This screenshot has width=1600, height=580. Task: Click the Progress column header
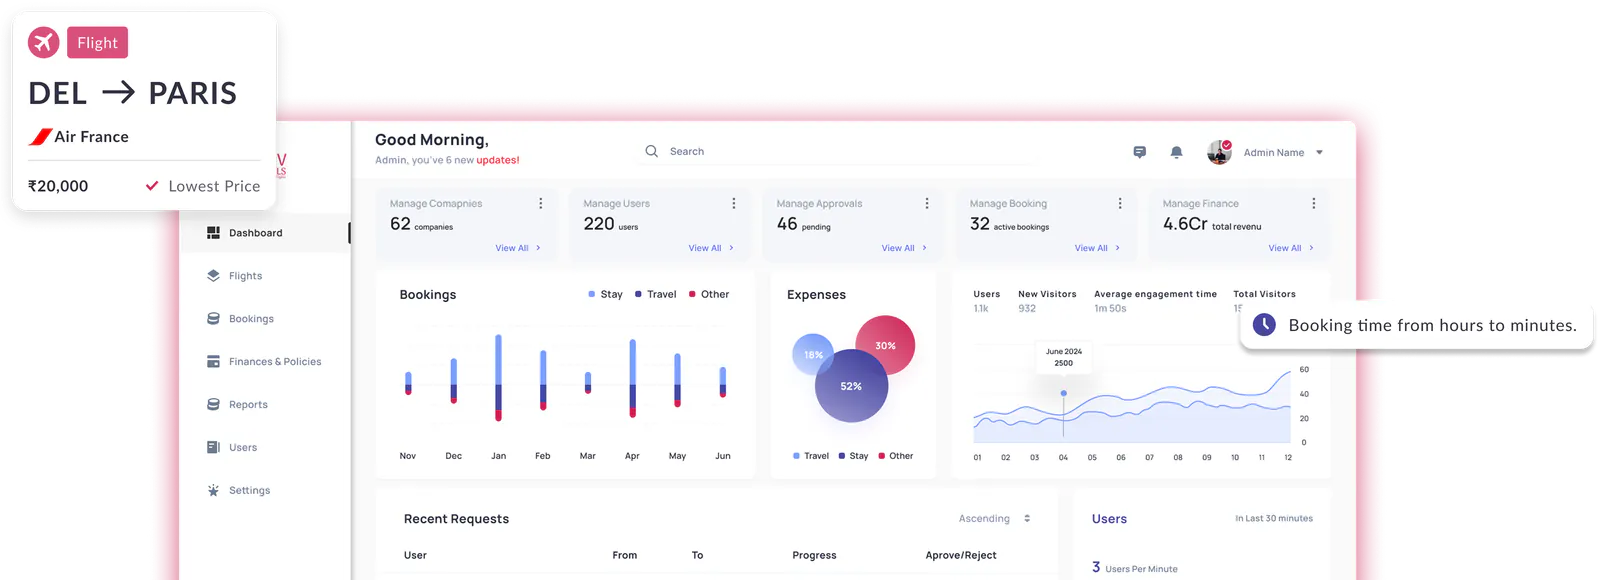(x=814, y=555)
